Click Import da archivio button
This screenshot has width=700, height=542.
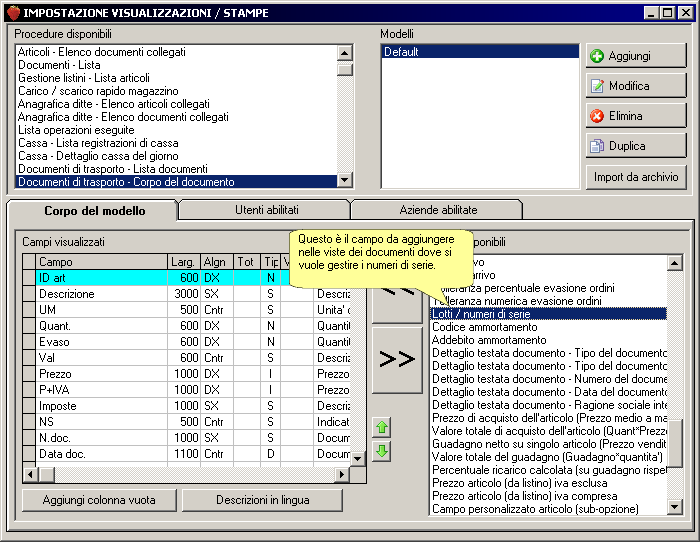pos(635,177)
